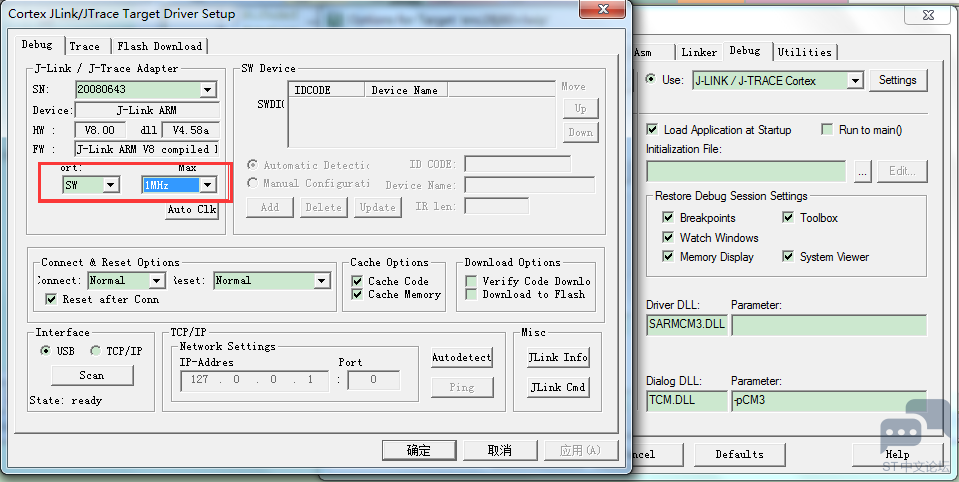Switch to the Trace tab
The image size is (959, 482).
[85, 46]
